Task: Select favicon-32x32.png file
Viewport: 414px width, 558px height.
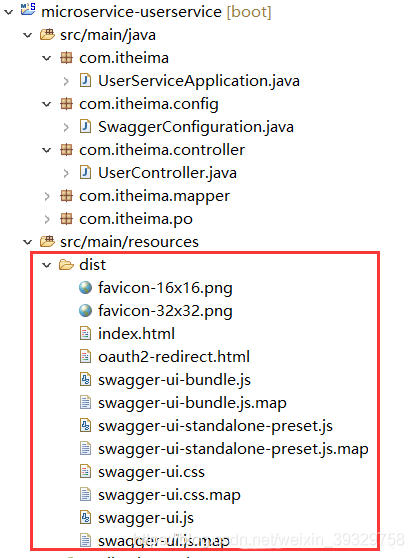Action: click(165, 311)
